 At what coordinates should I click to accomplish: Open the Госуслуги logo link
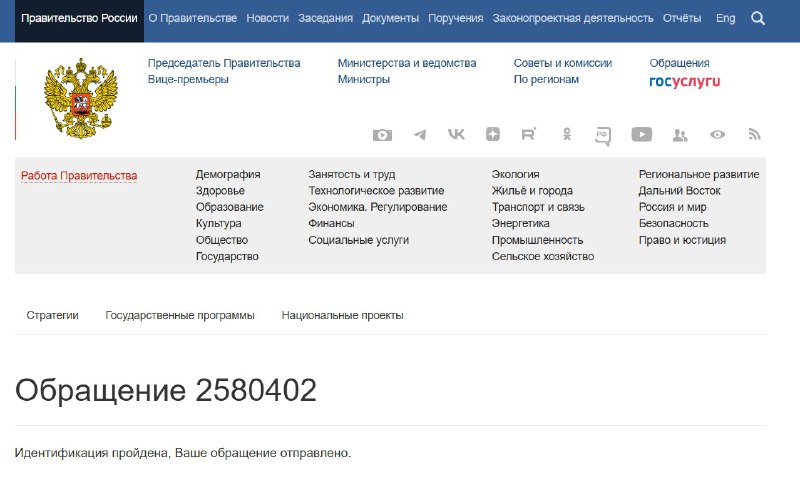coord(684,82)
